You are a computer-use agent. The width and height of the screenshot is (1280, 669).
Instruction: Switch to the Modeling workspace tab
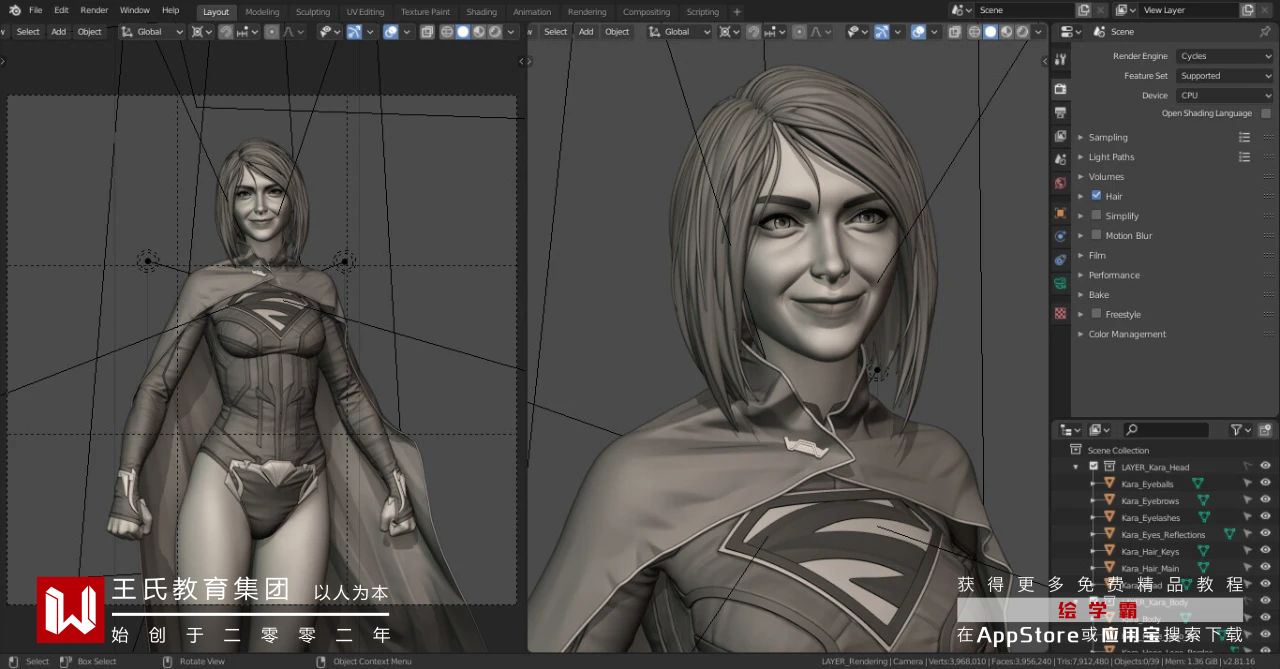pyautogui.click(x=262, y=12)
